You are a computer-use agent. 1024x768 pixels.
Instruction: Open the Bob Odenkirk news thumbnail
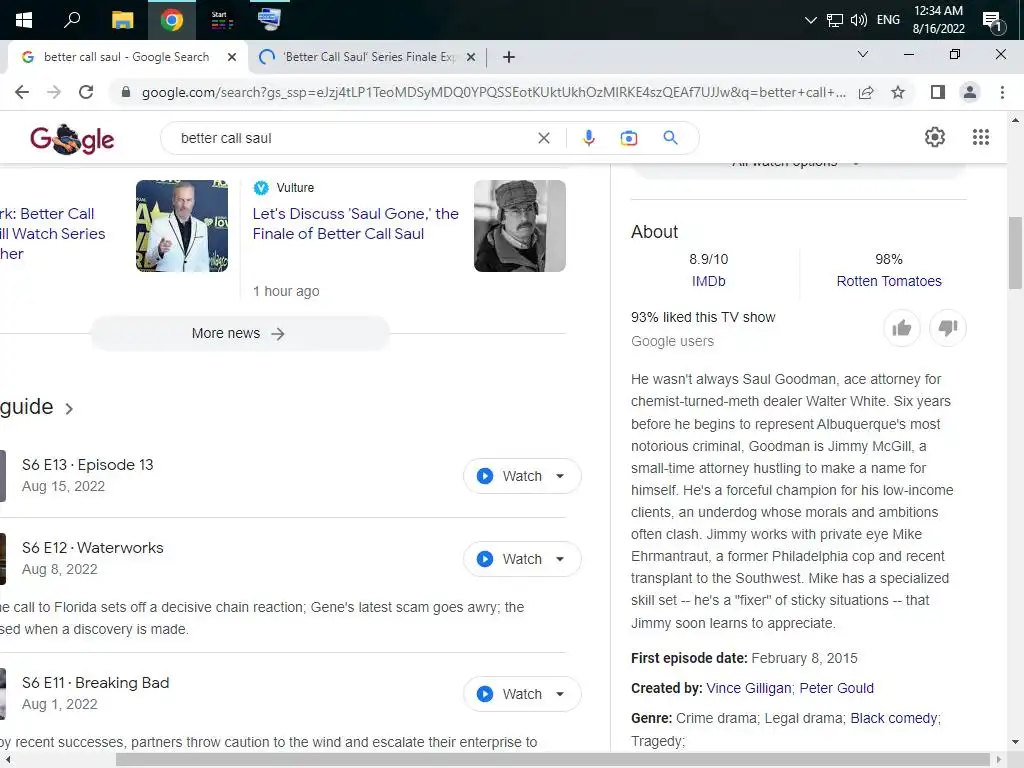tap(182, 226)
